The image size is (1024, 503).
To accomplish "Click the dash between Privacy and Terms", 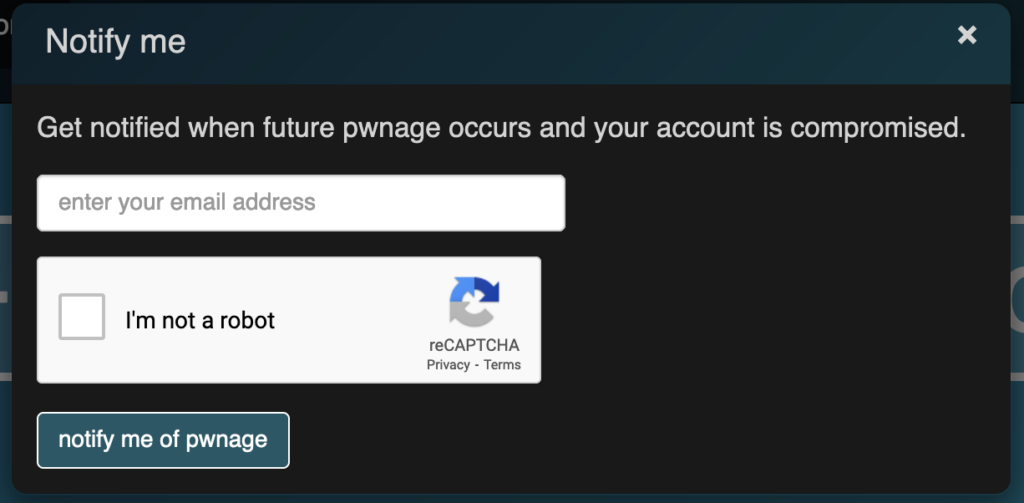I will tap(477, 365).
